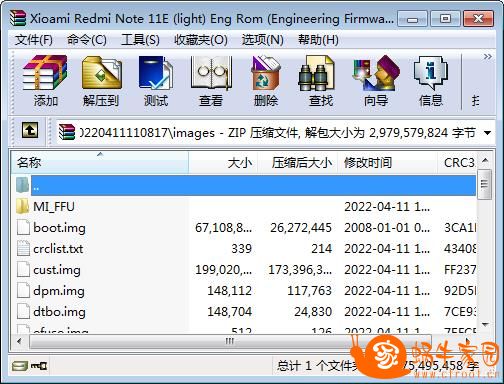
Task: Open the 工具(S) menu
Action: click(x=140, y=40)
